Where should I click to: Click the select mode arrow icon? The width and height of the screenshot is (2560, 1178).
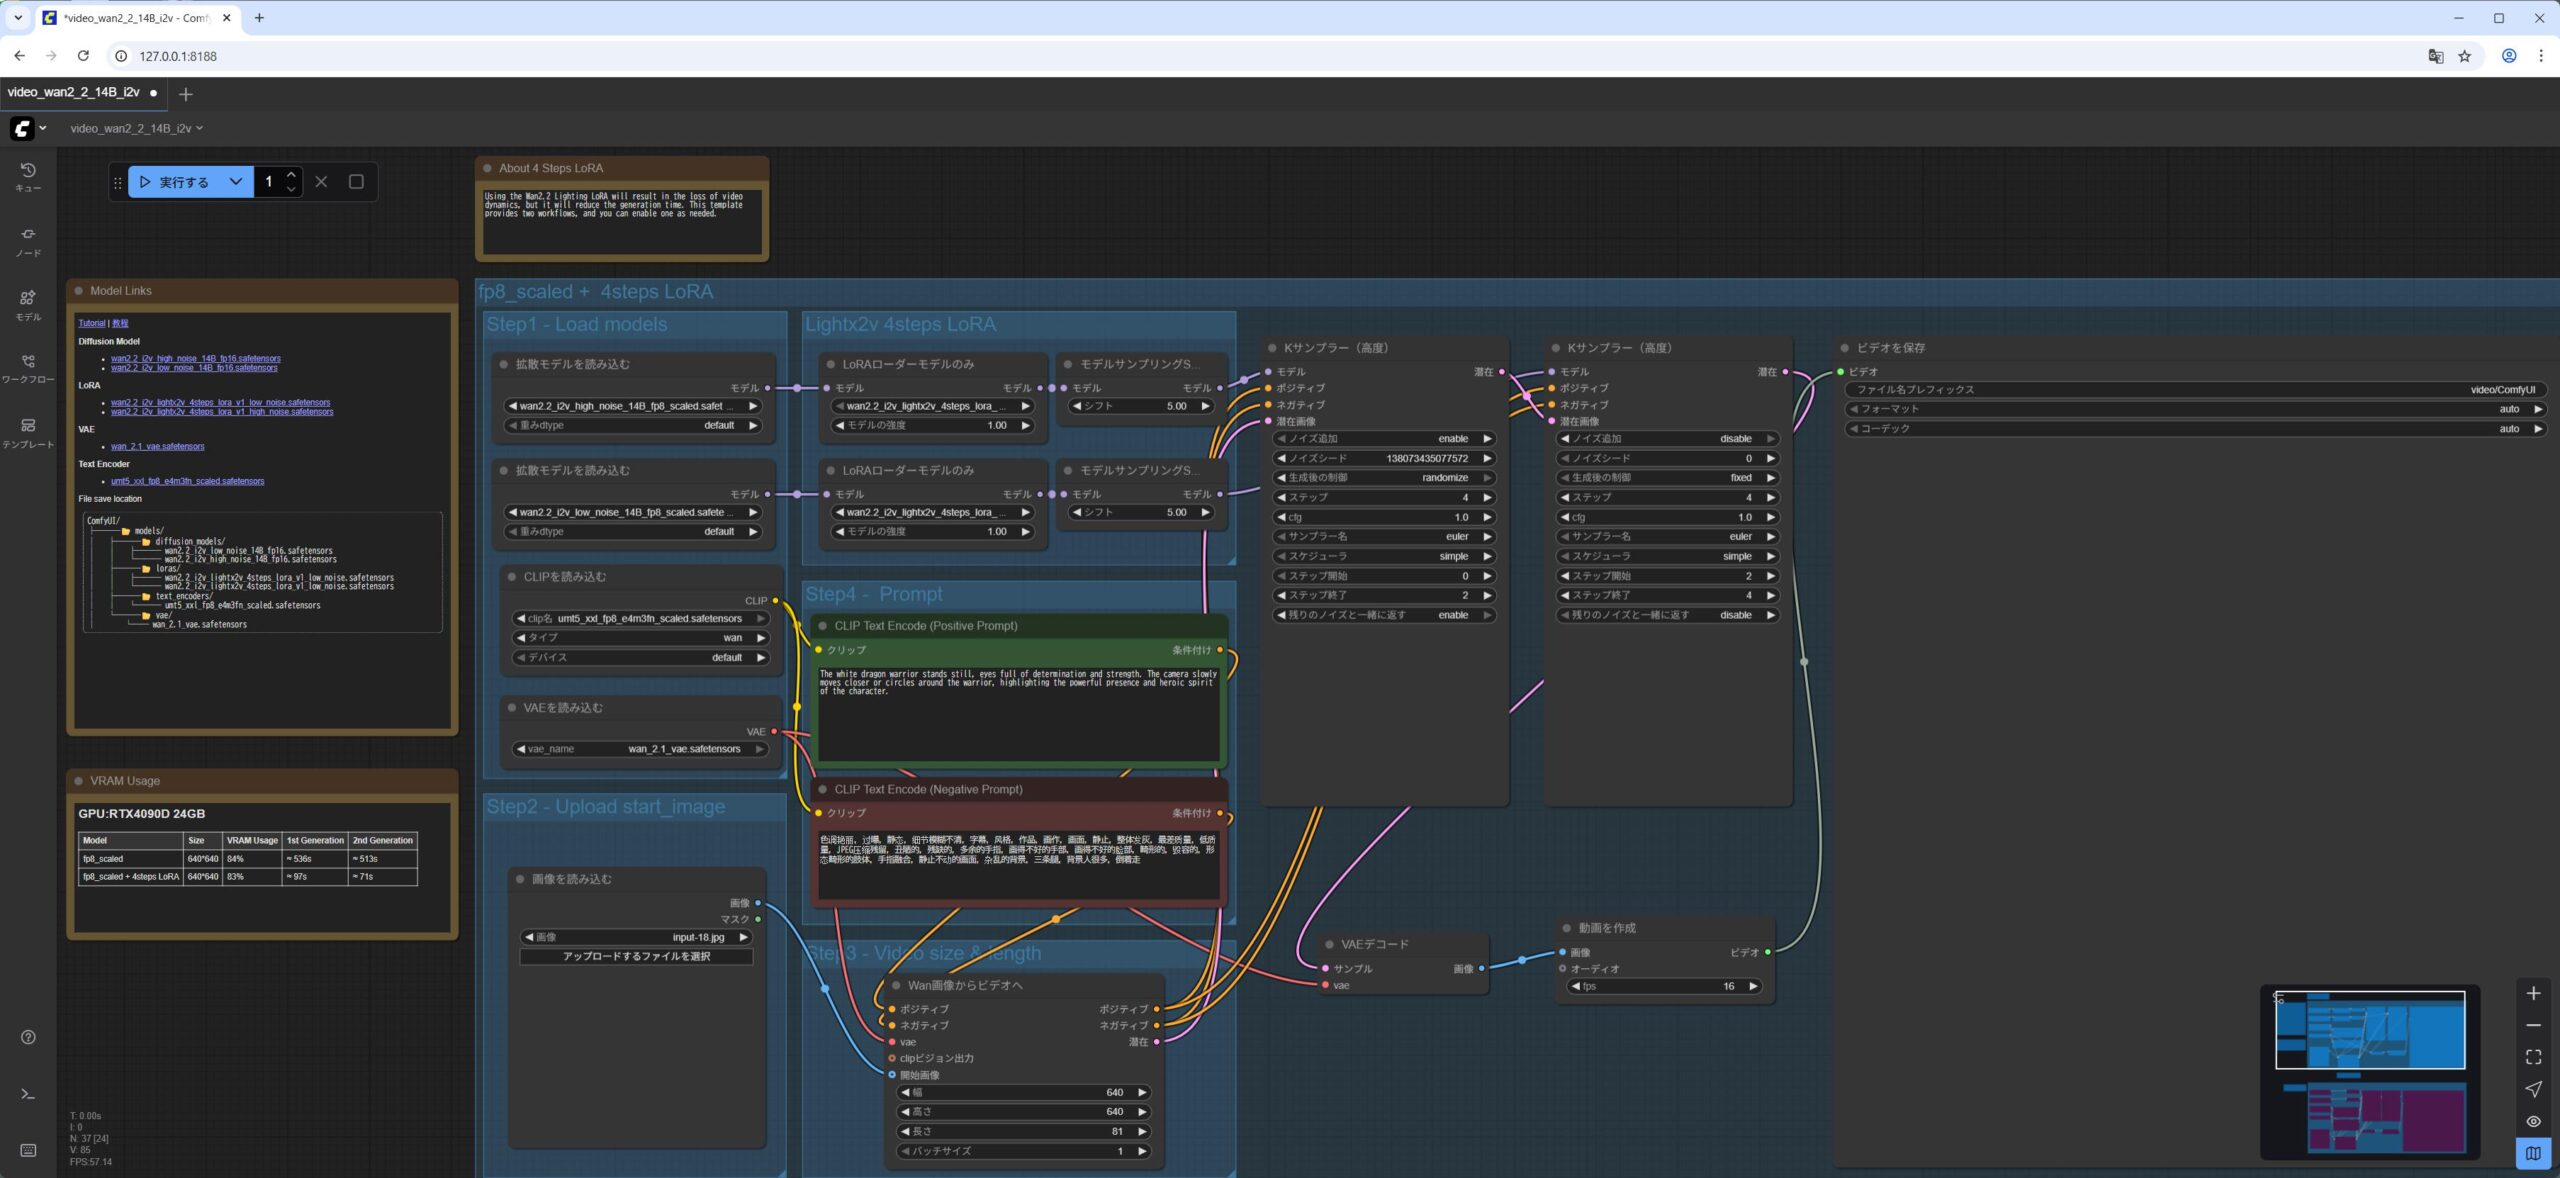coord(2533,1089)
